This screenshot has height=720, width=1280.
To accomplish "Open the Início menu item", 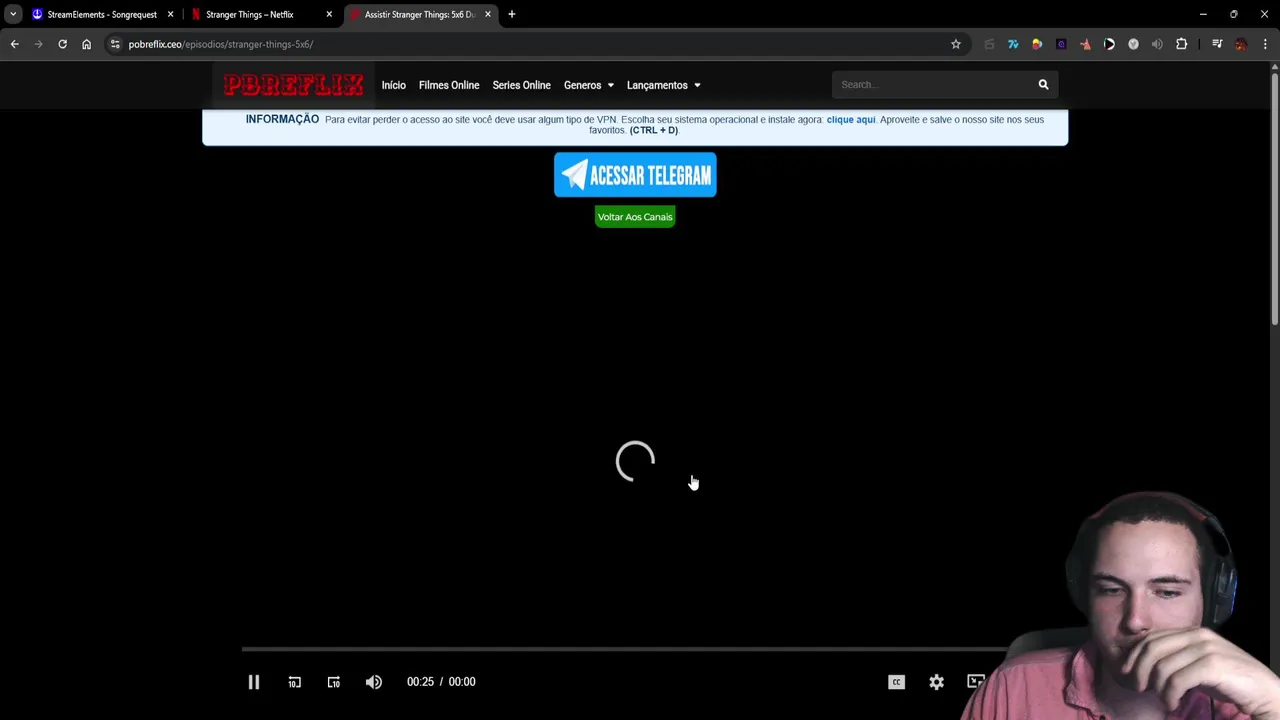I will (393, 85).
